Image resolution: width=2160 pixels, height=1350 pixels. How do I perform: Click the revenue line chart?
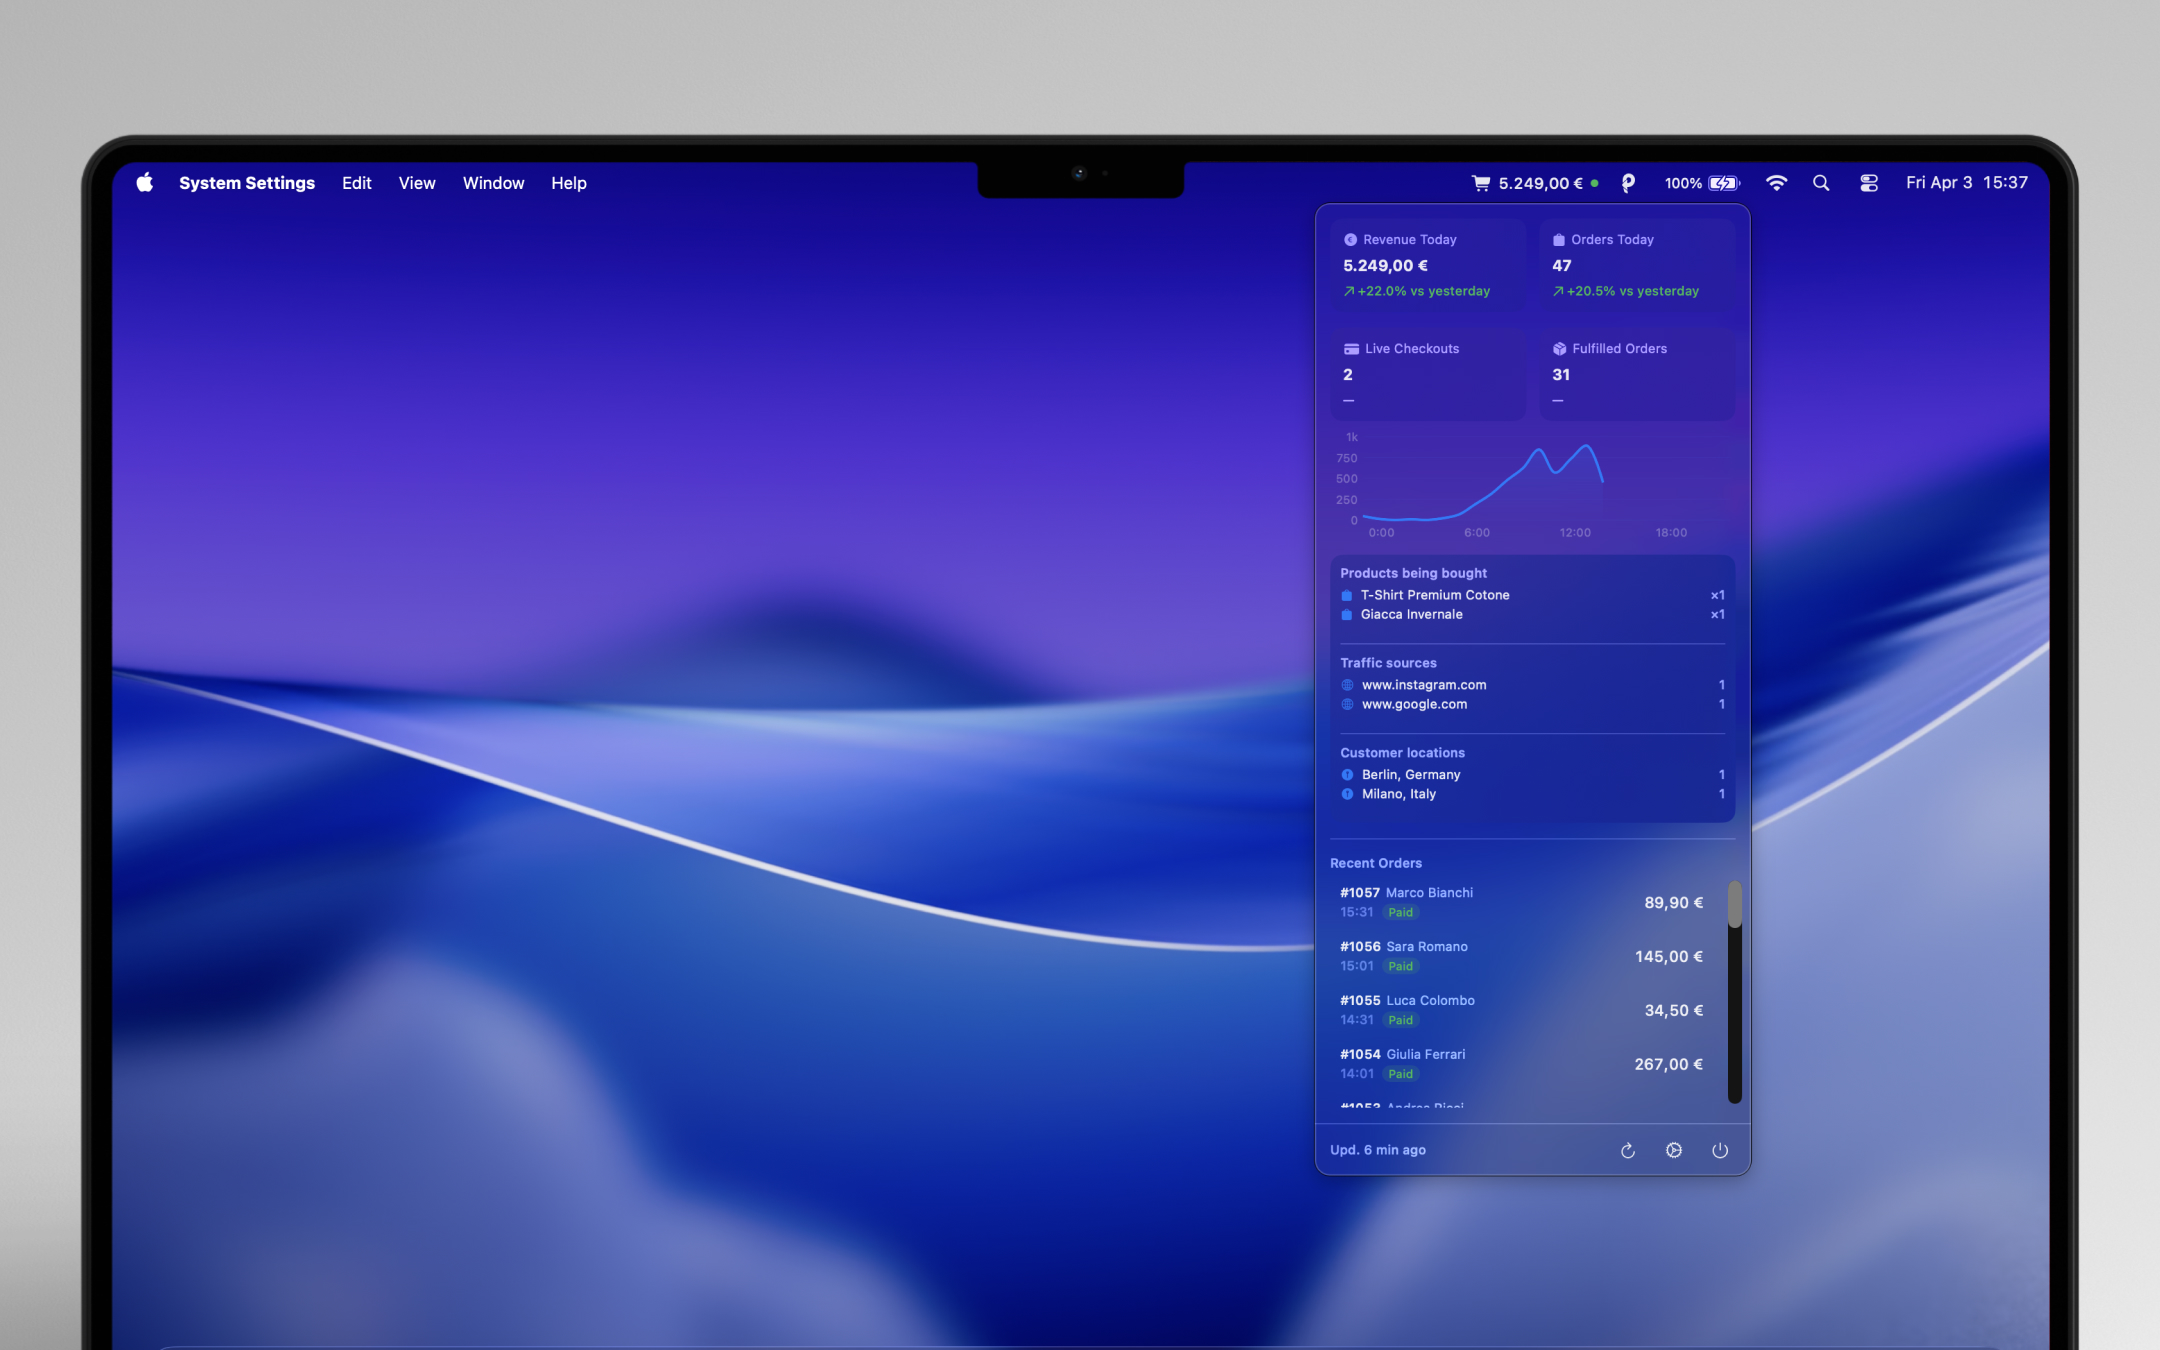tap(1532, 484)
